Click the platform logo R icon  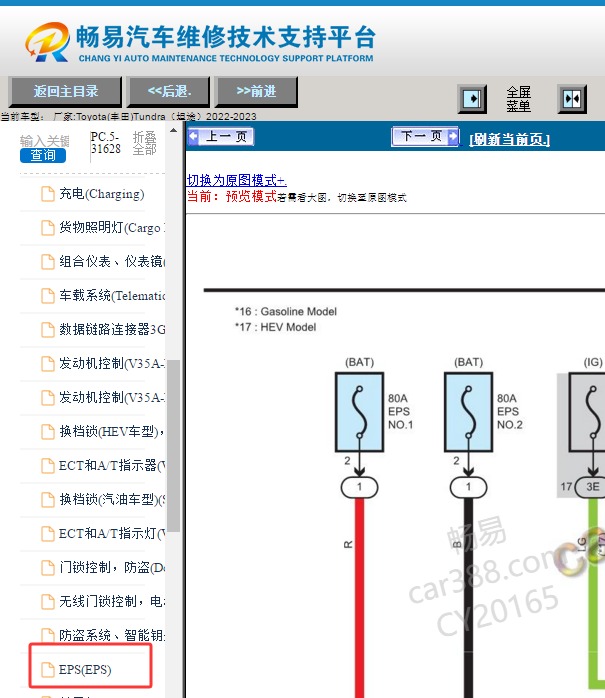tap(48, 42)
